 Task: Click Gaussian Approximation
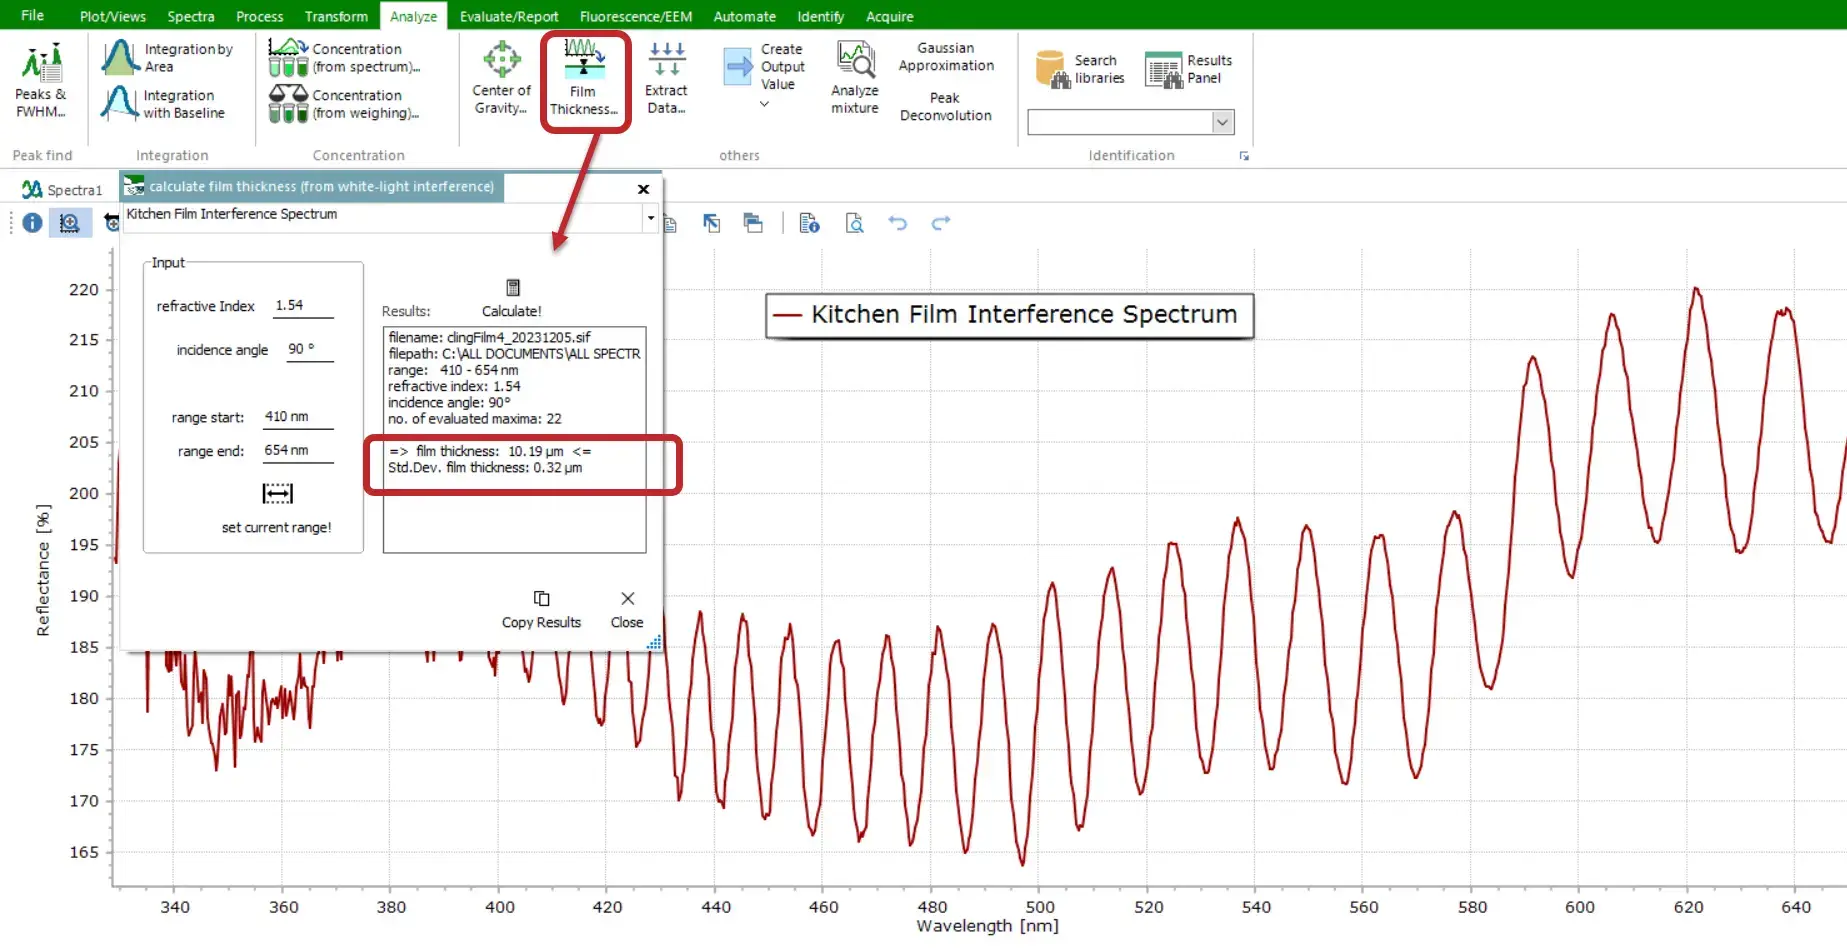[946, 57]
